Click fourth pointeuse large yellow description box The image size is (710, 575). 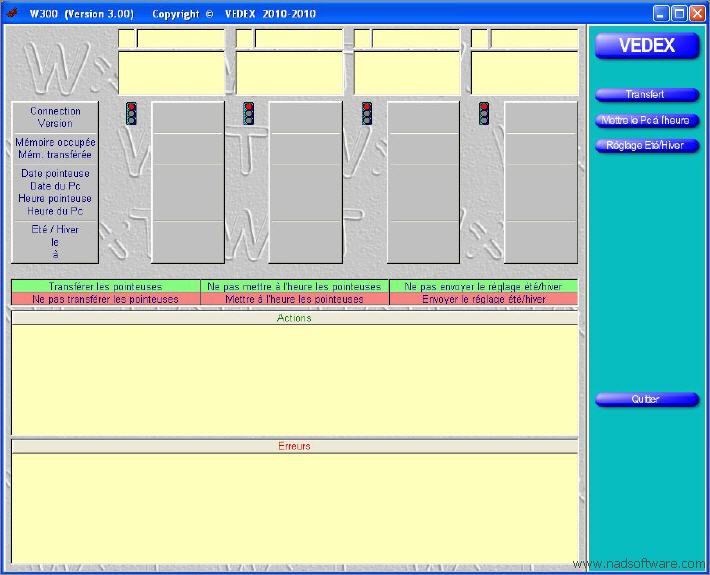tap(525, 73)
